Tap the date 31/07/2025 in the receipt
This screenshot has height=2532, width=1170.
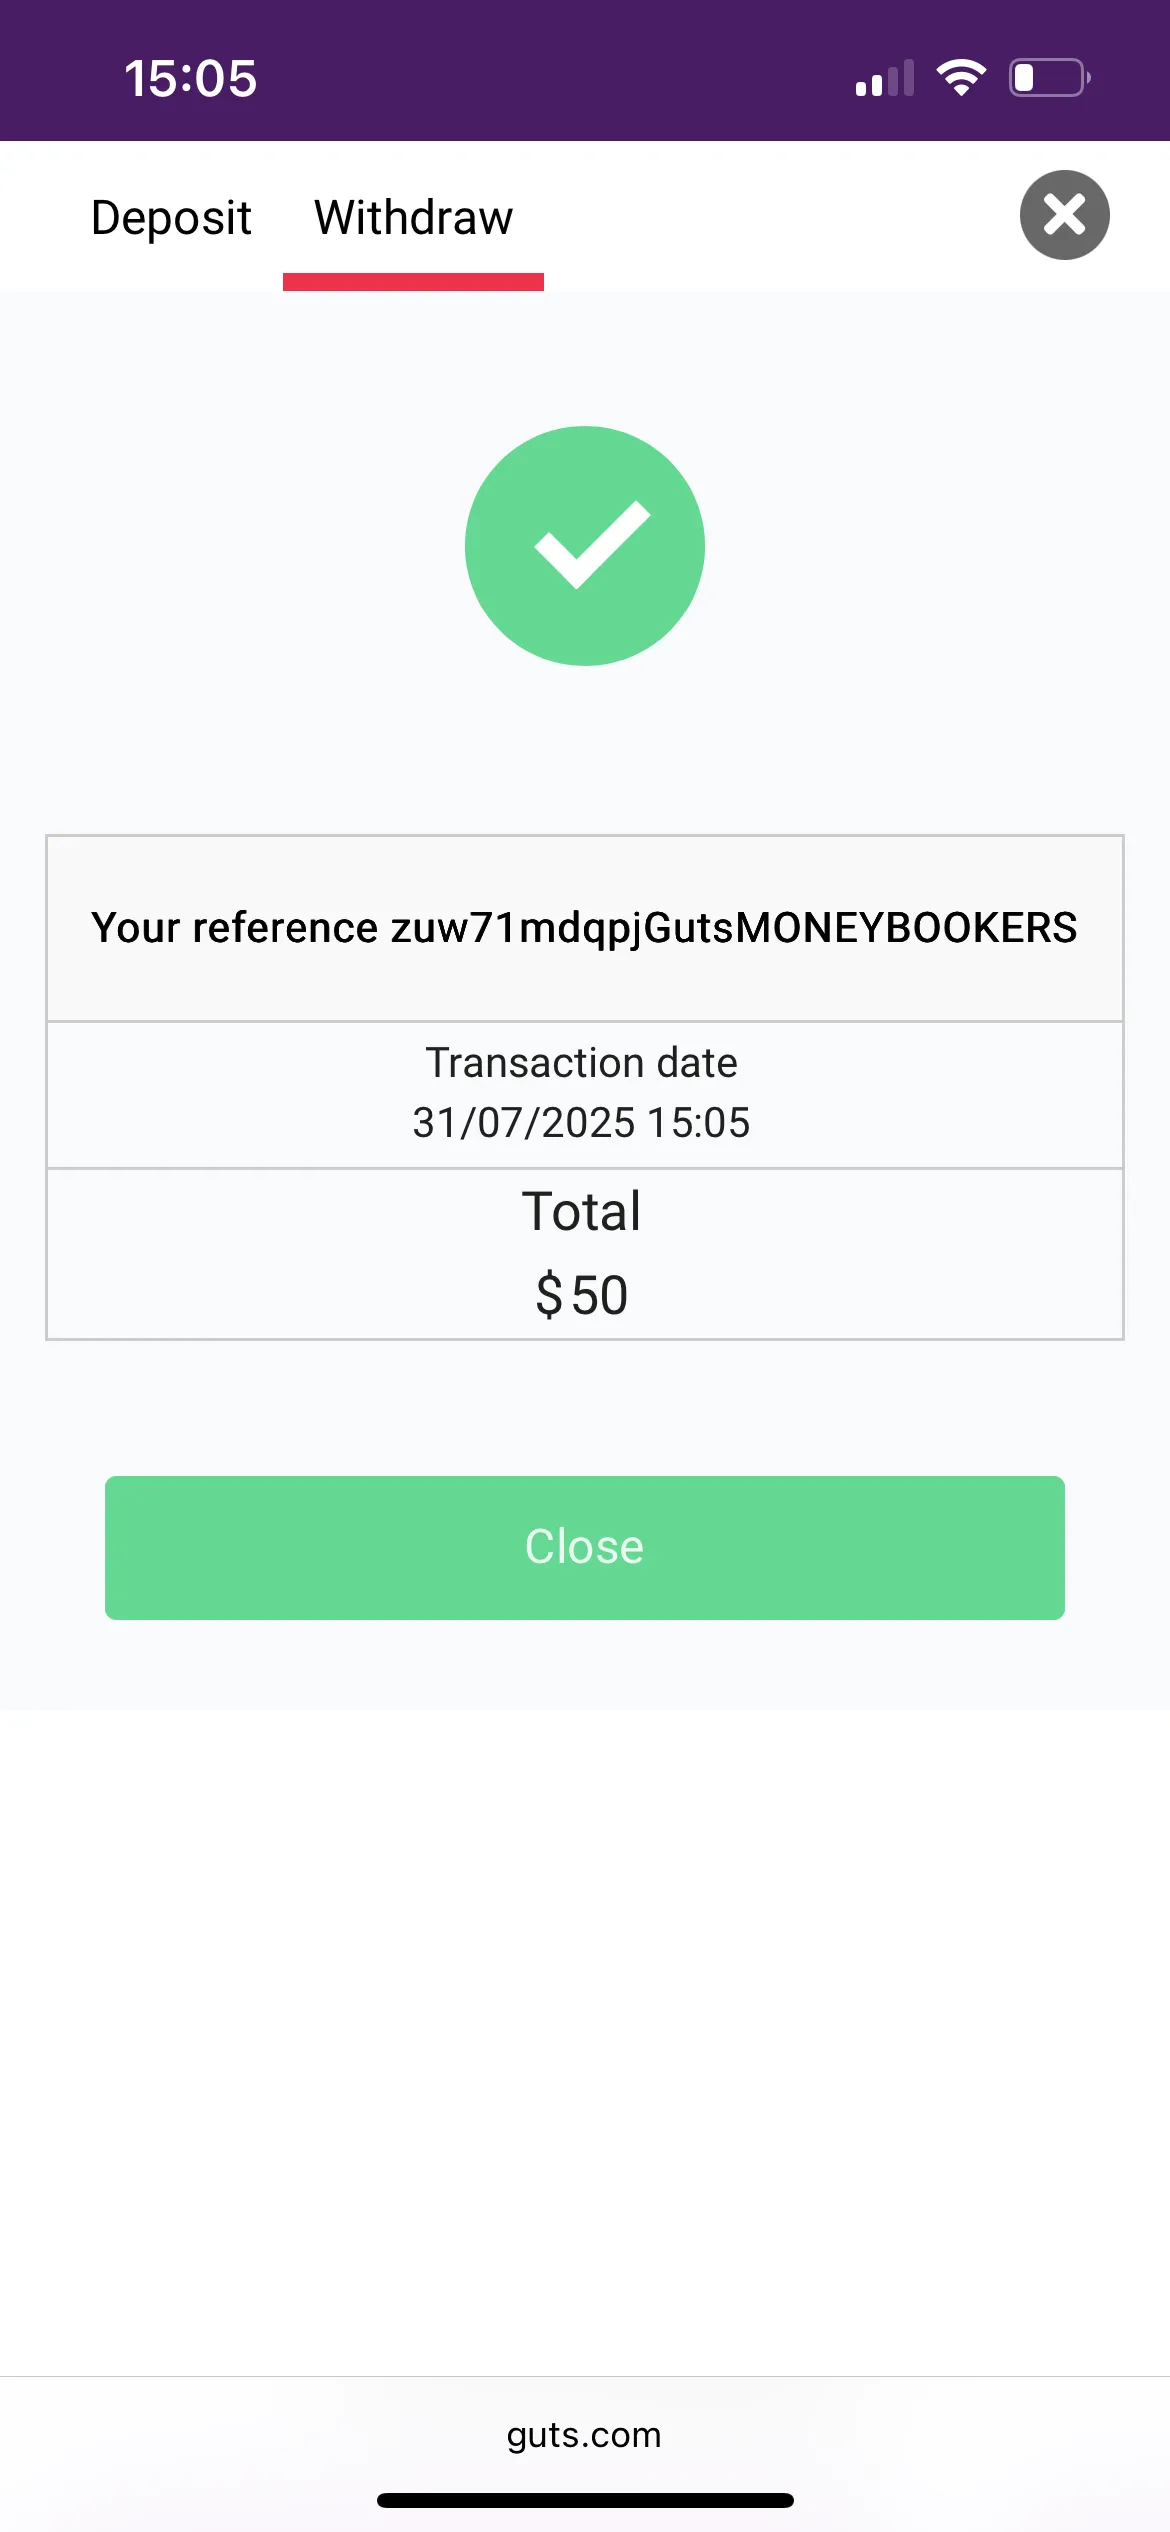tap(523, 1123)
